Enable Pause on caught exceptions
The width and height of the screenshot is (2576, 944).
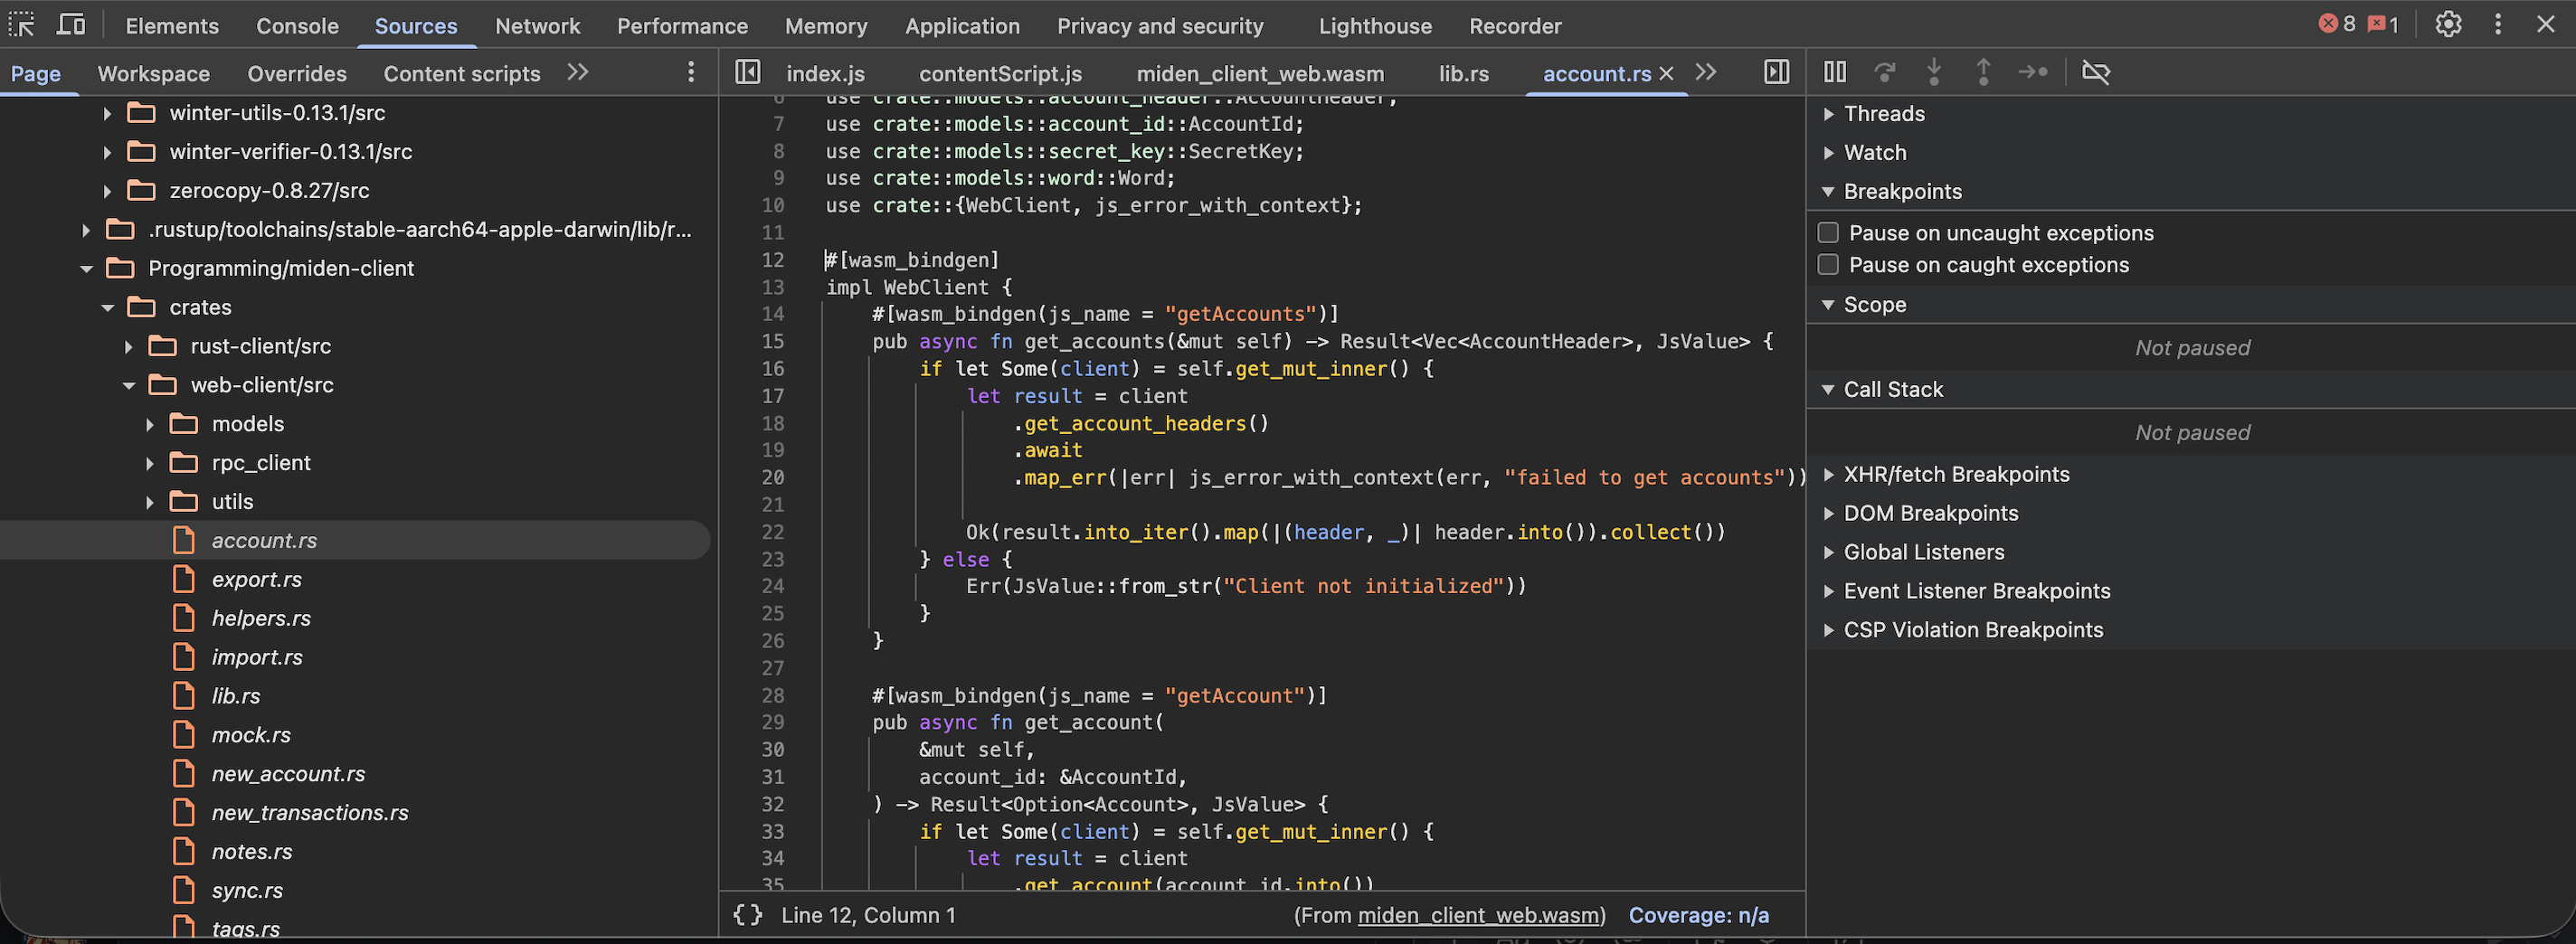click(x=1829, y=265)
